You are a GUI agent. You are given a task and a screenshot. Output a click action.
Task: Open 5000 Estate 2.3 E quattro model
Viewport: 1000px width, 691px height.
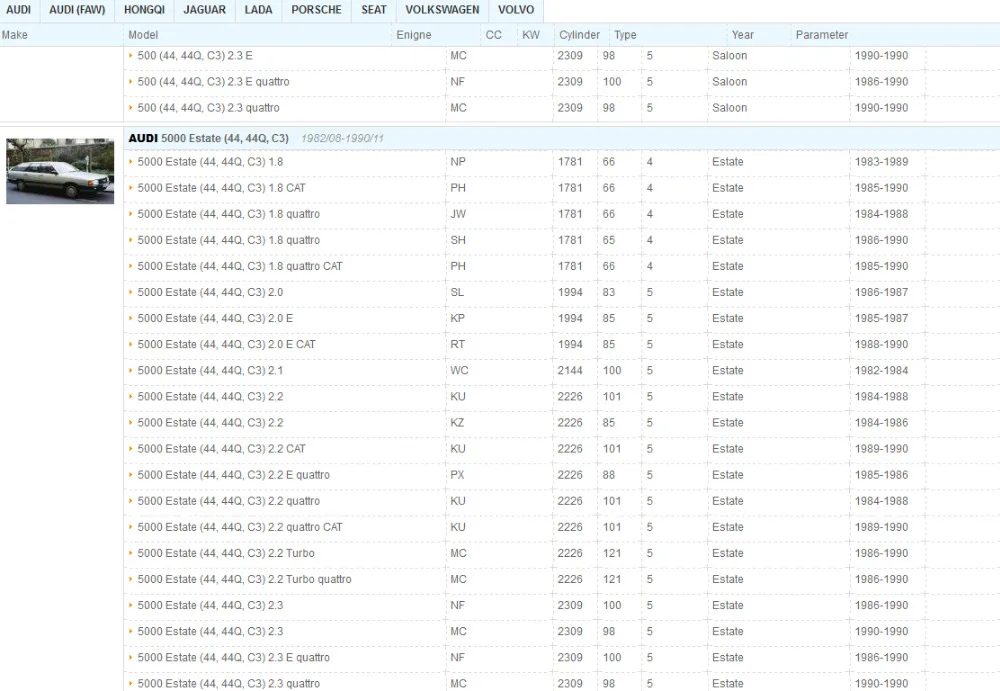tap(233, 658)
